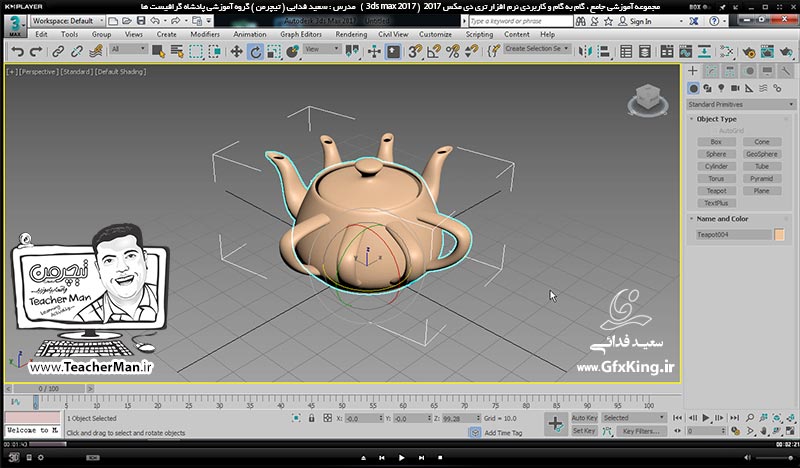
Task: Switch to the Create panel plus tab
Action: pos(692,71)
